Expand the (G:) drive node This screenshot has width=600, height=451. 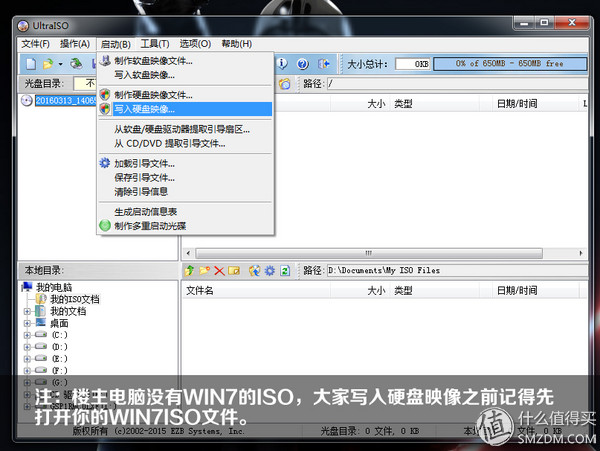[x=27, y=383]
